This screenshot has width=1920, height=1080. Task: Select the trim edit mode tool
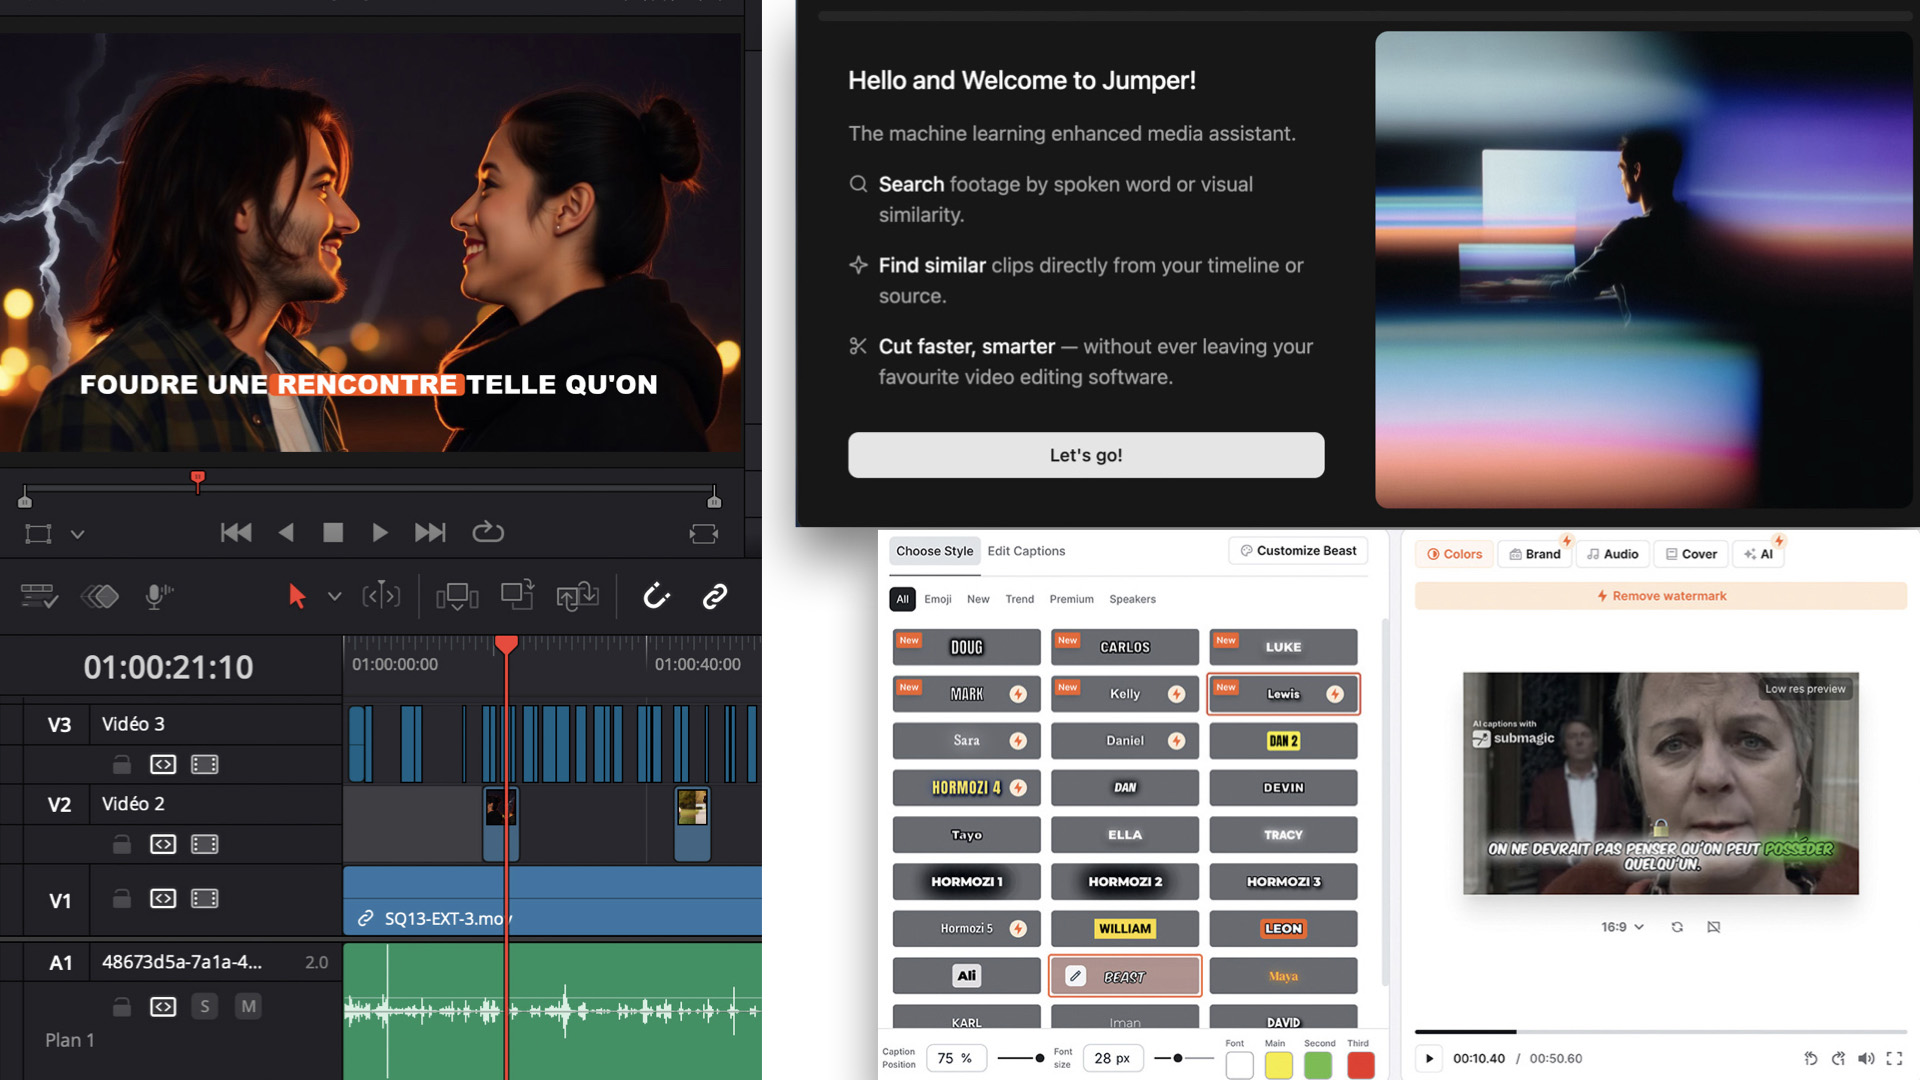click(x=381, y=596)
